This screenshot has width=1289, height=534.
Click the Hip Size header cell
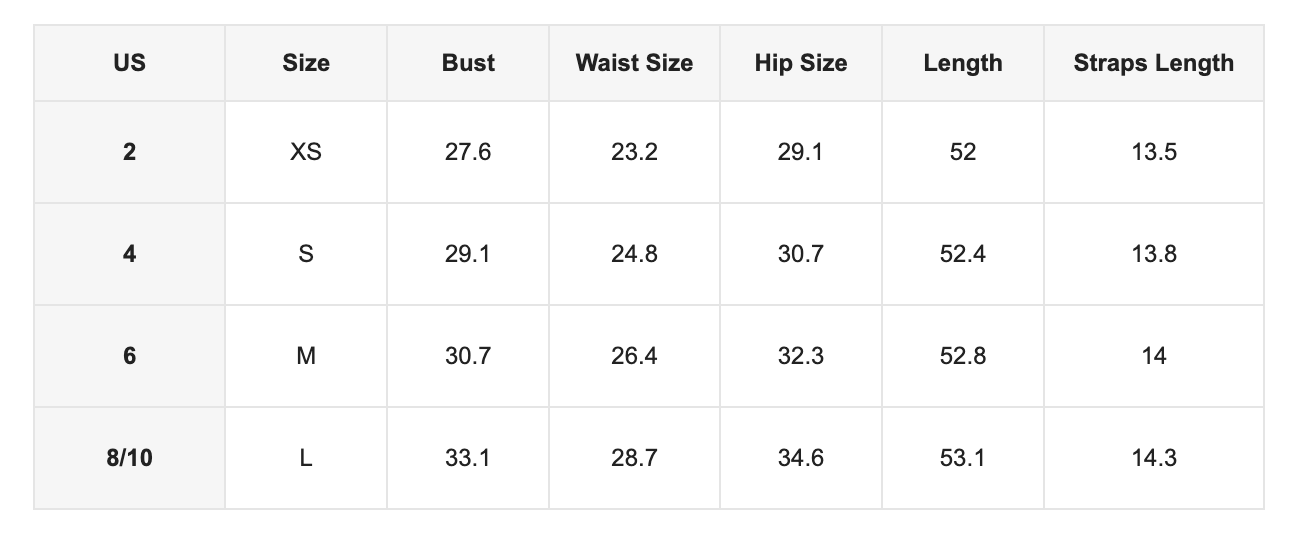click(x=801, y=63)
